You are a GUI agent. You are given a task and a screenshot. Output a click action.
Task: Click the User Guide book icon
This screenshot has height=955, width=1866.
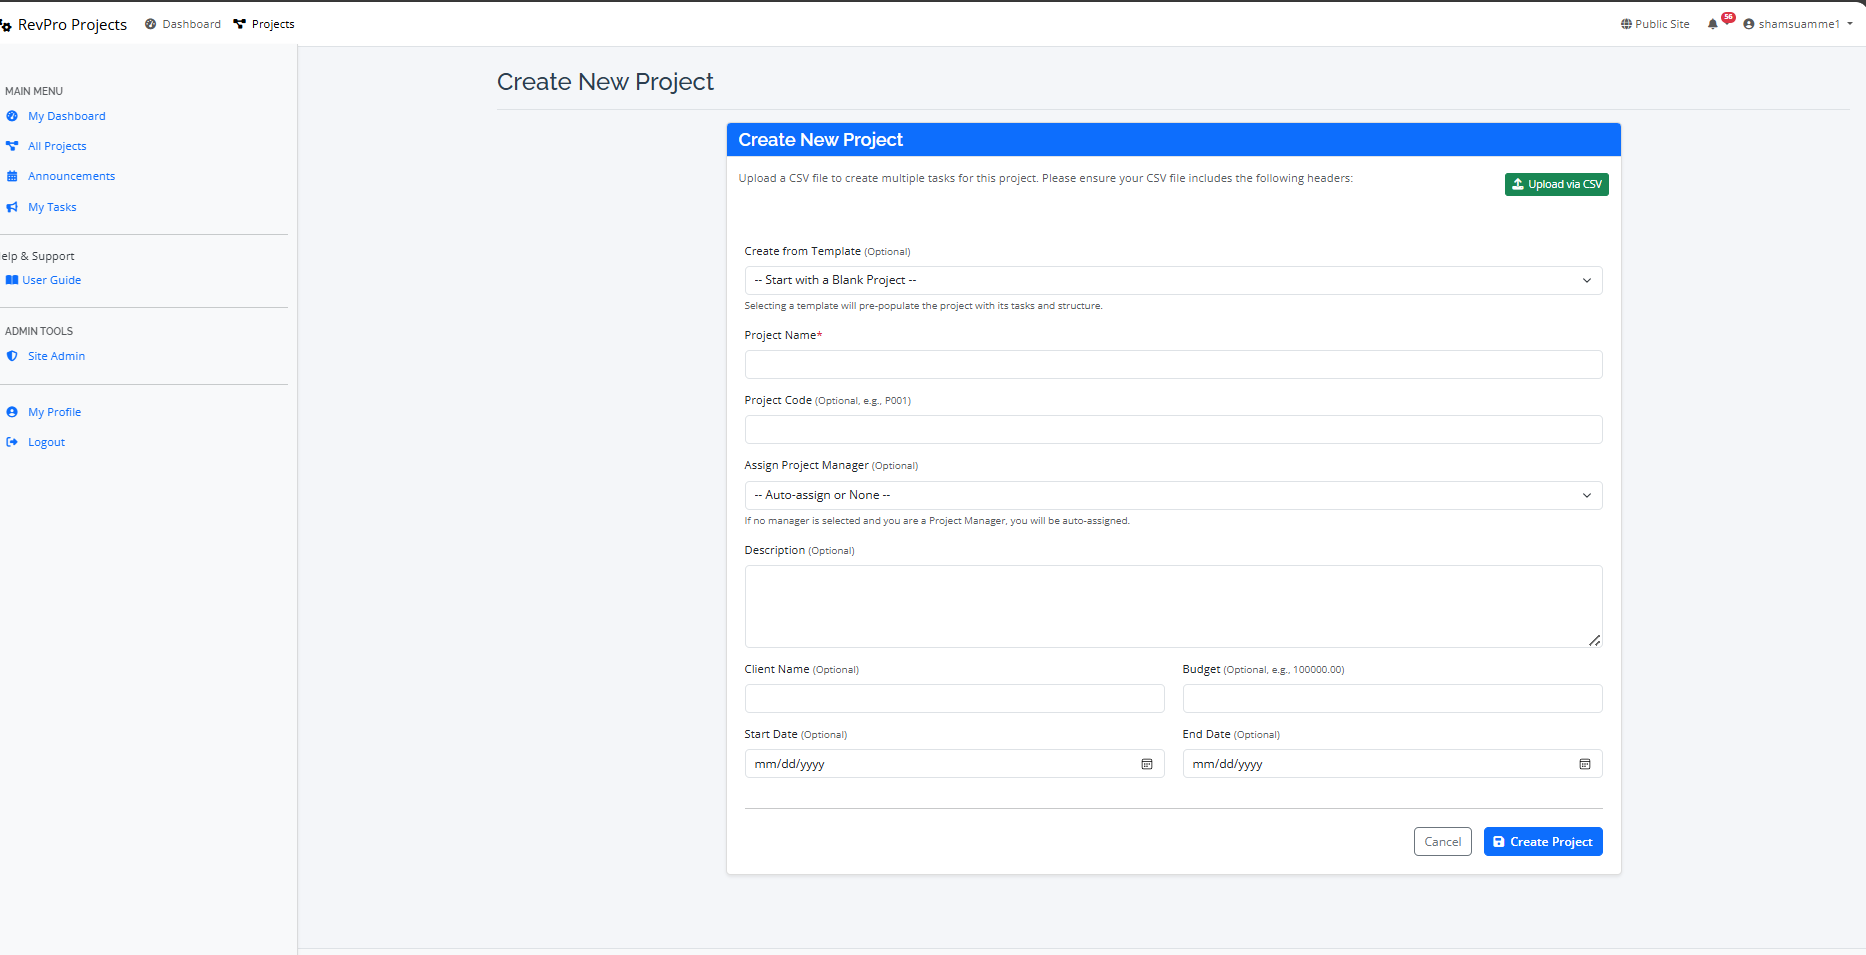[x=12, y=280]
